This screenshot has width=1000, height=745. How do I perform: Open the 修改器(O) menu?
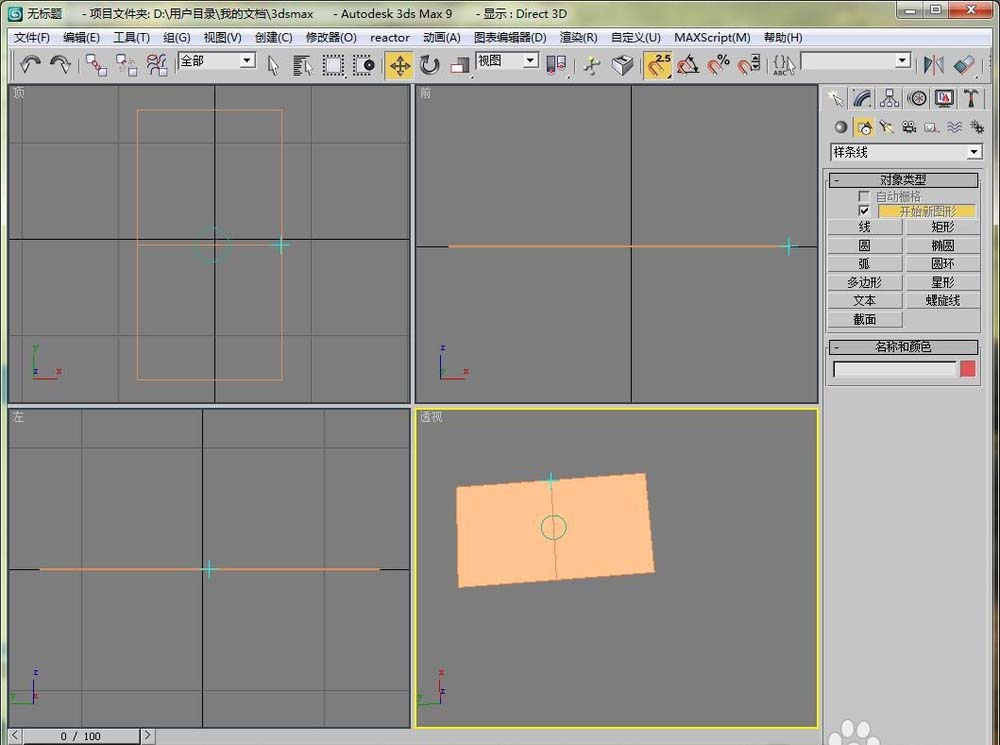pyautogui.click(x=331, y=38)
